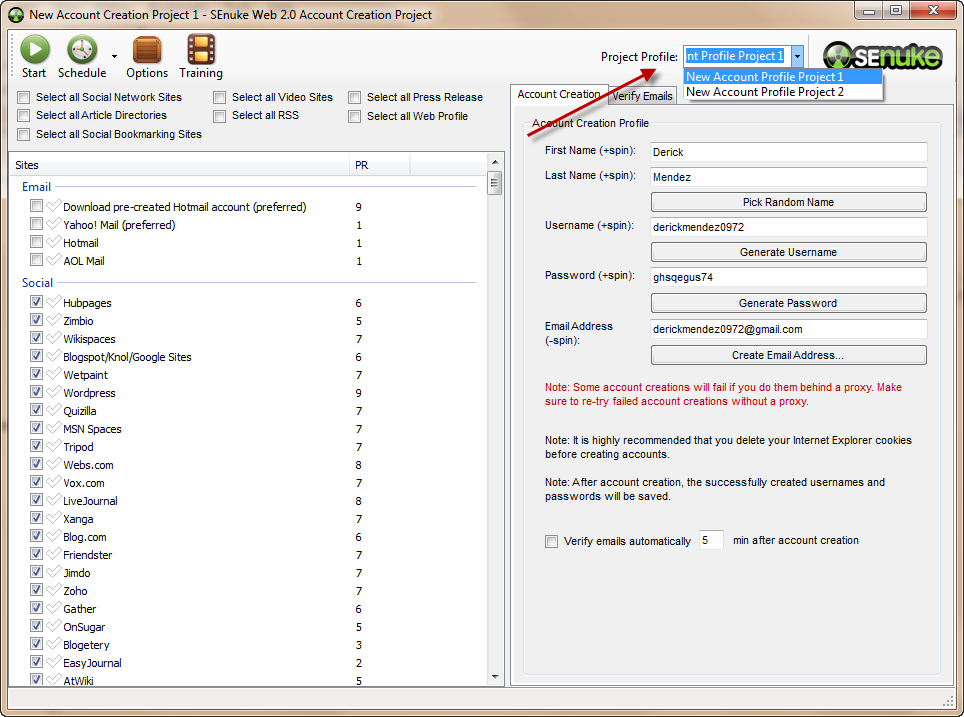Select the Xanga row

coord(246,519)
